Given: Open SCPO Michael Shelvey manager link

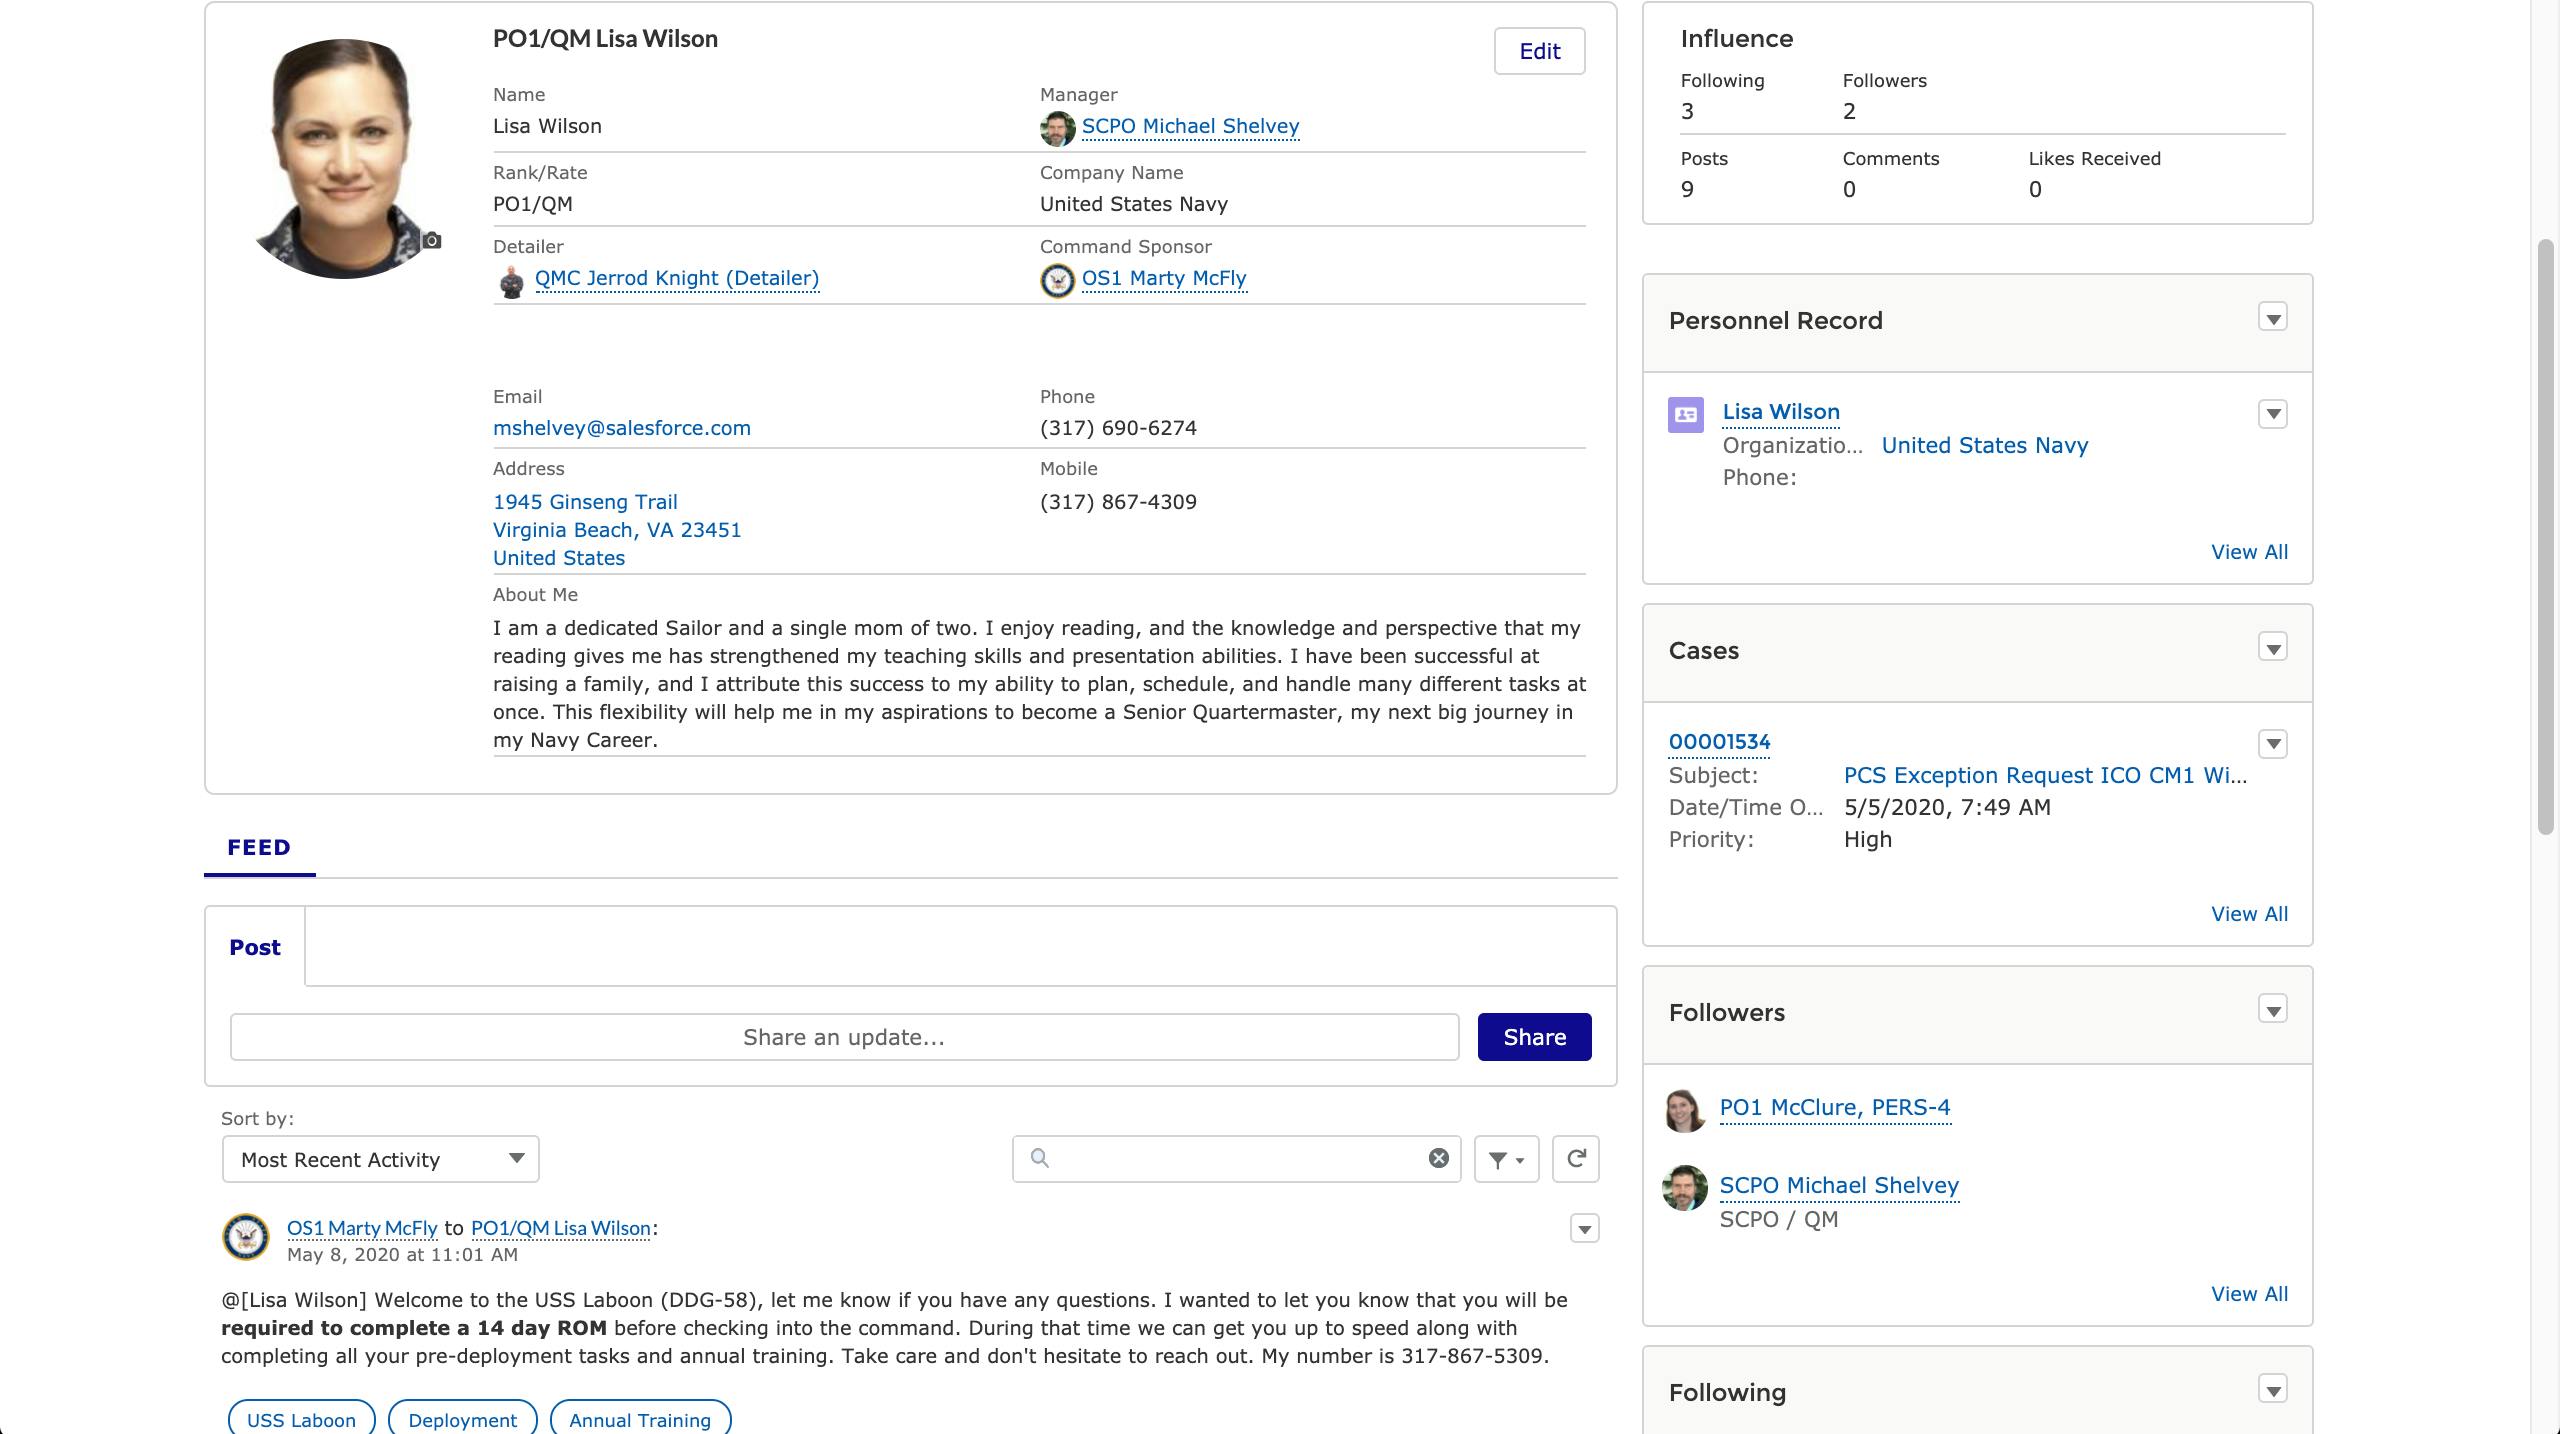Looking at the screenshot, I should click(1190, 127).
